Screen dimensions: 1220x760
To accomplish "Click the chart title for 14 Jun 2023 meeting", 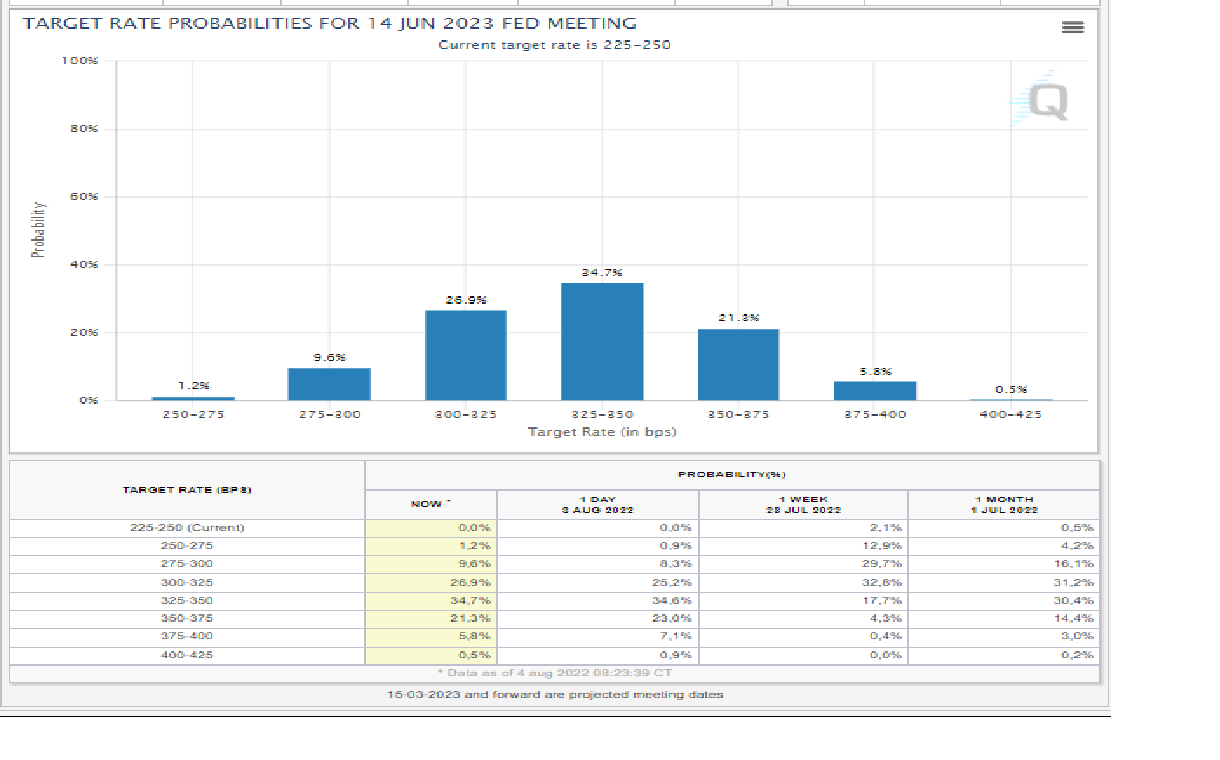I will (x=329, y=23).
